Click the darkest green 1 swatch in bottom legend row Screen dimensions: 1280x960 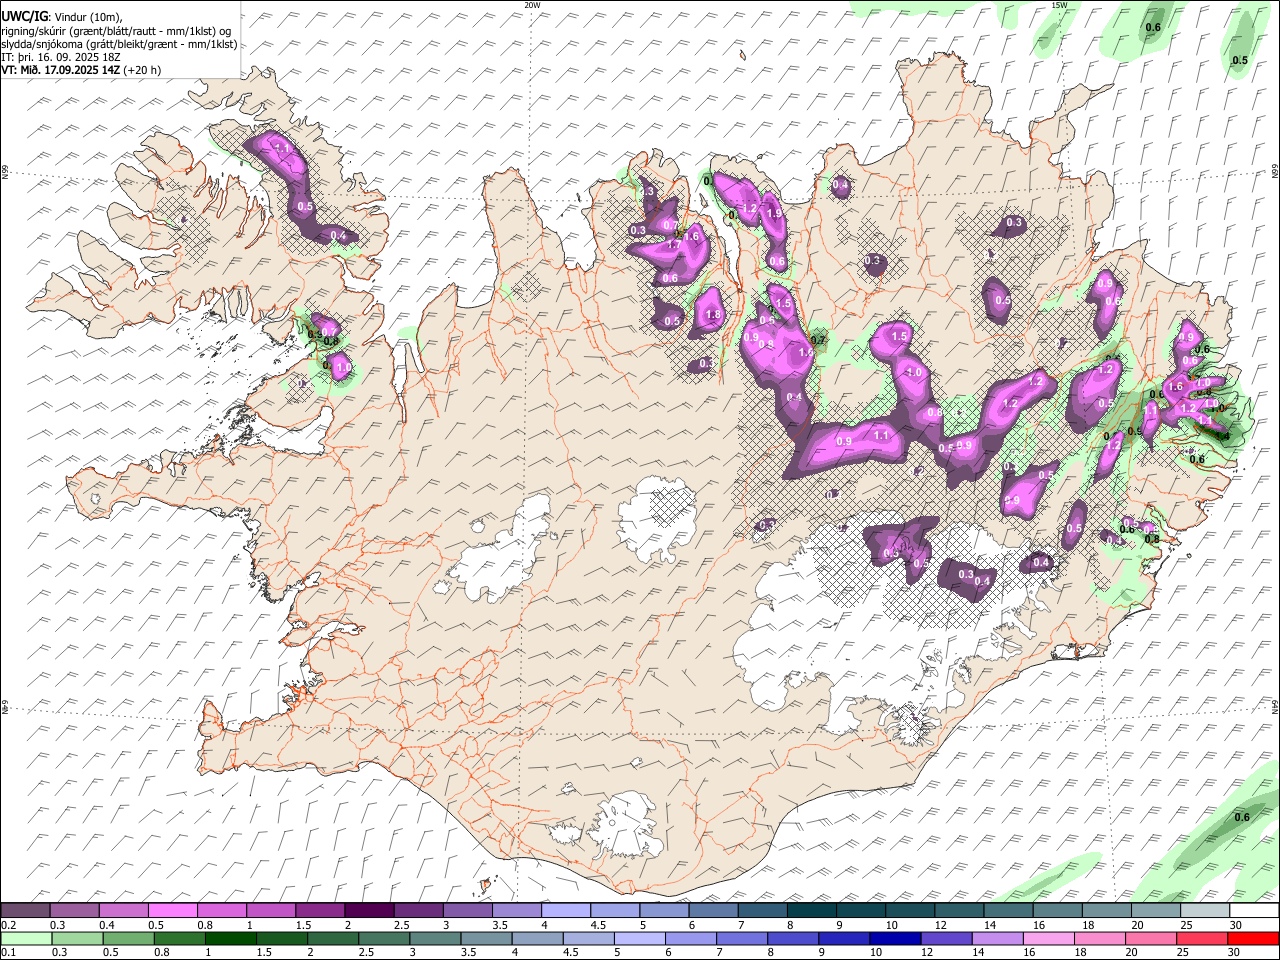point(229,938)
